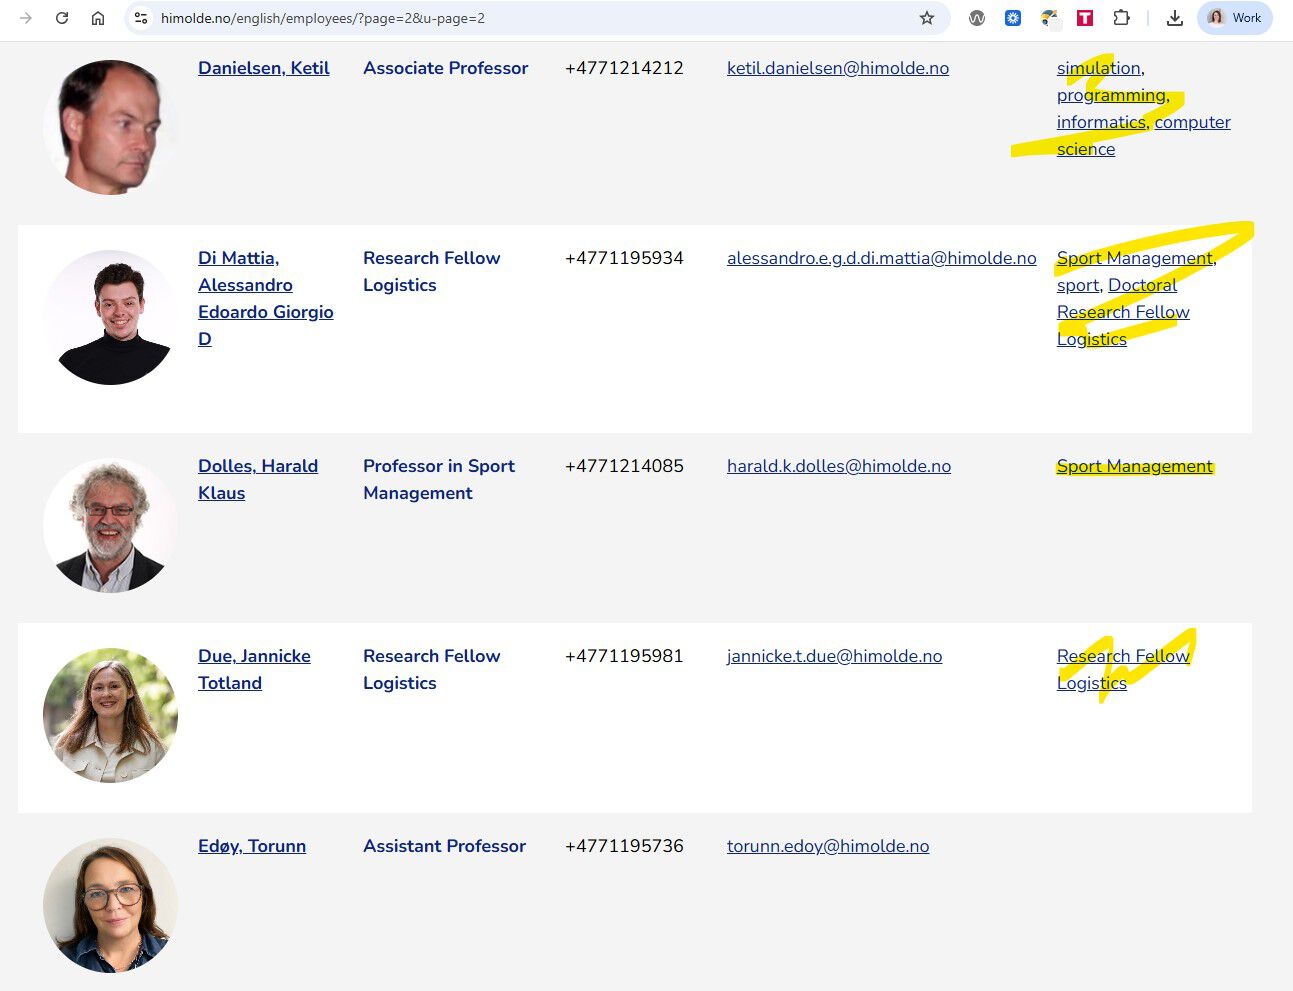Viewport: 1293px width, 991px height.
Task: Open Dolles, Harald Klaus's profile
Action: (x=258, y=479)
